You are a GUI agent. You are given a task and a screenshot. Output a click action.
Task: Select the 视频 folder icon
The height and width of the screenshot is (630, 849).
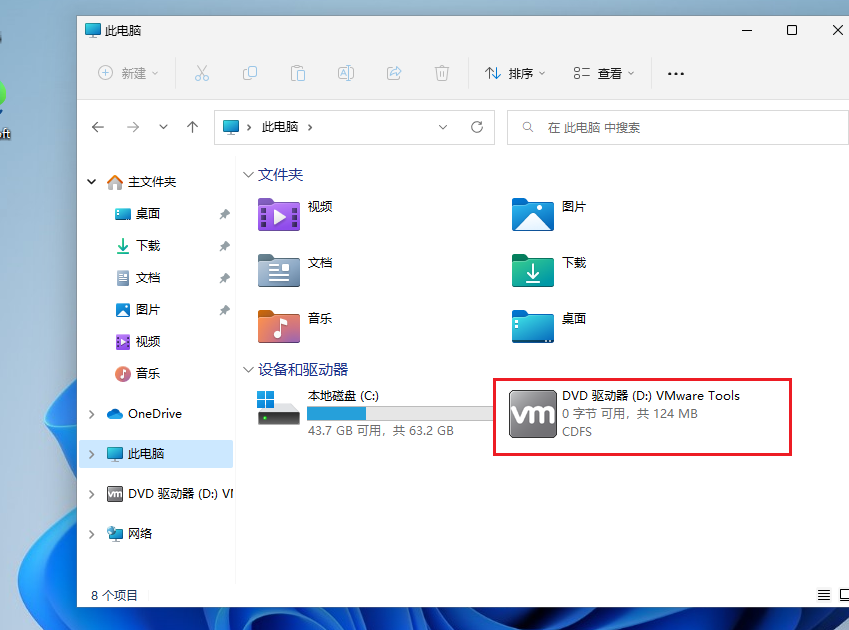pyautogui.click(x=279, y=215)
